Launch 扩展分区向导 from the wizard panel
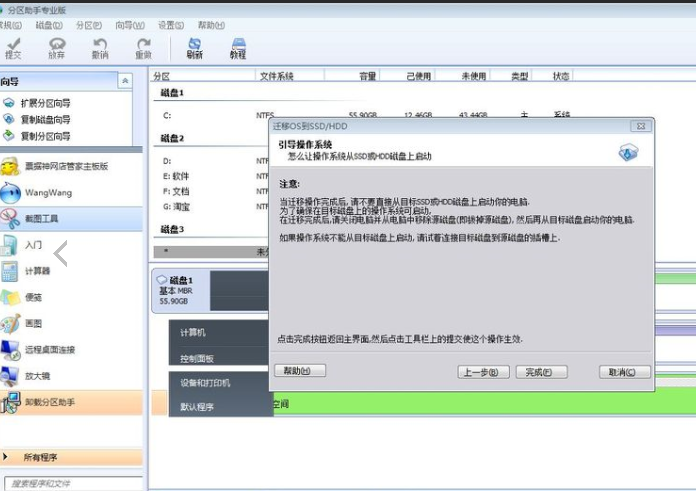 [45, 103]
